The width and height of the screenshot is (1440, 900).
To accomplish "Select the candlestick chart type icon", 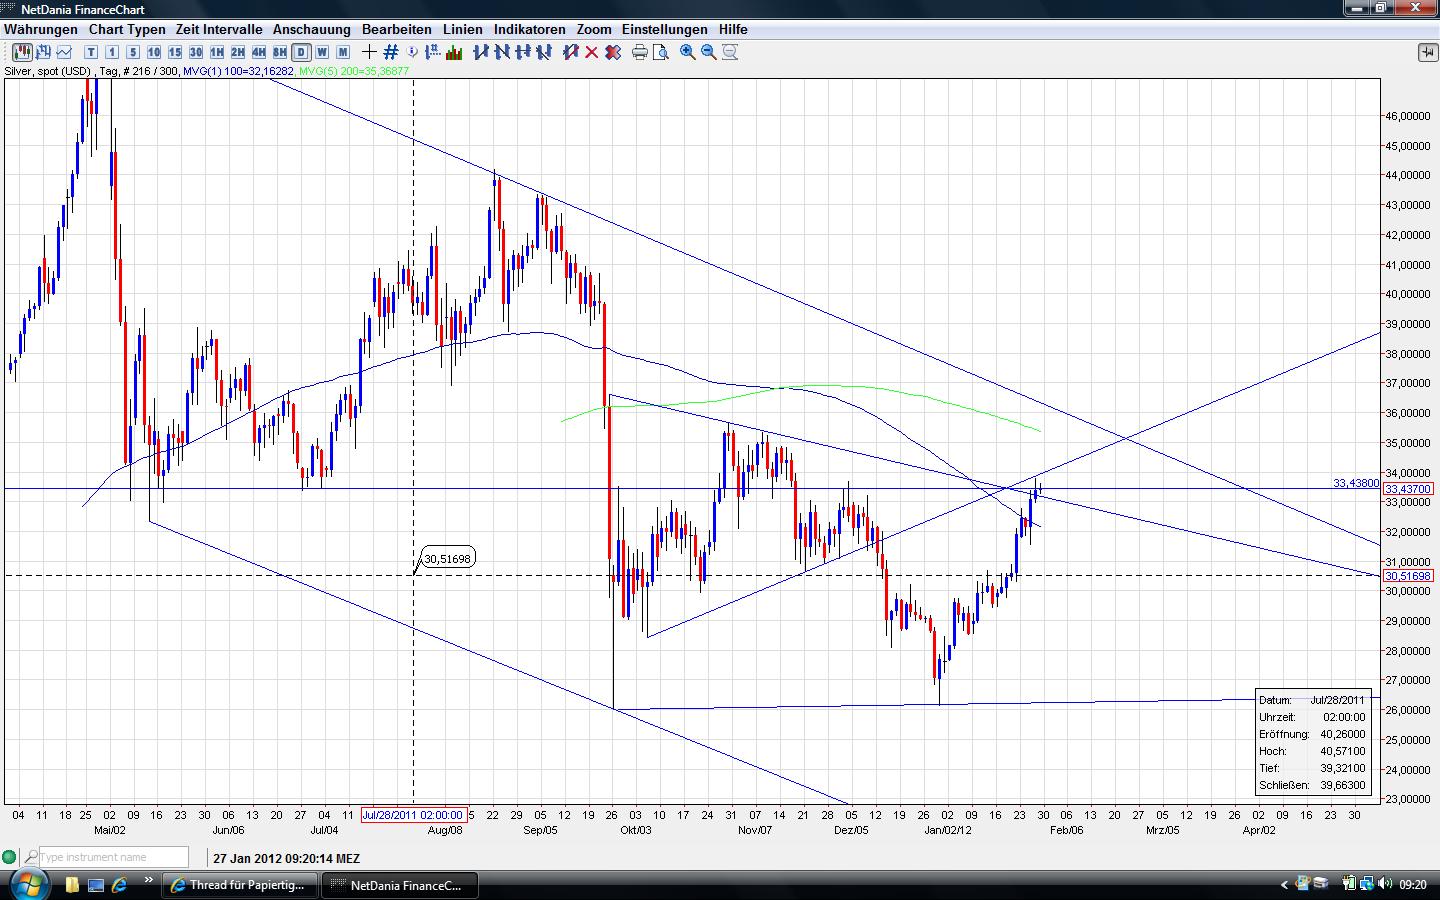I will click(21, 52).
